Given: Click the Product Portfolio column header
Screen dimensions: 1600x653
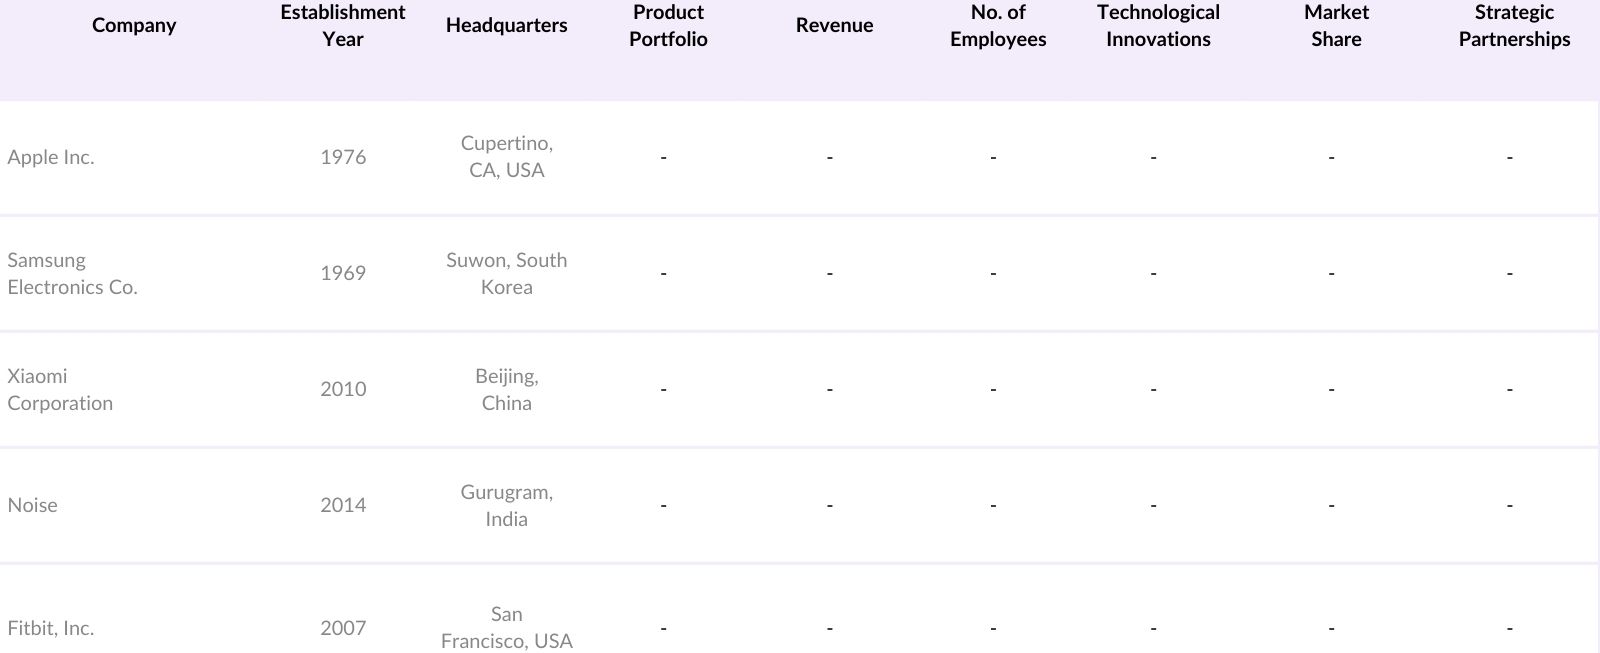Looking at the screenshot, I should point(668,26).
